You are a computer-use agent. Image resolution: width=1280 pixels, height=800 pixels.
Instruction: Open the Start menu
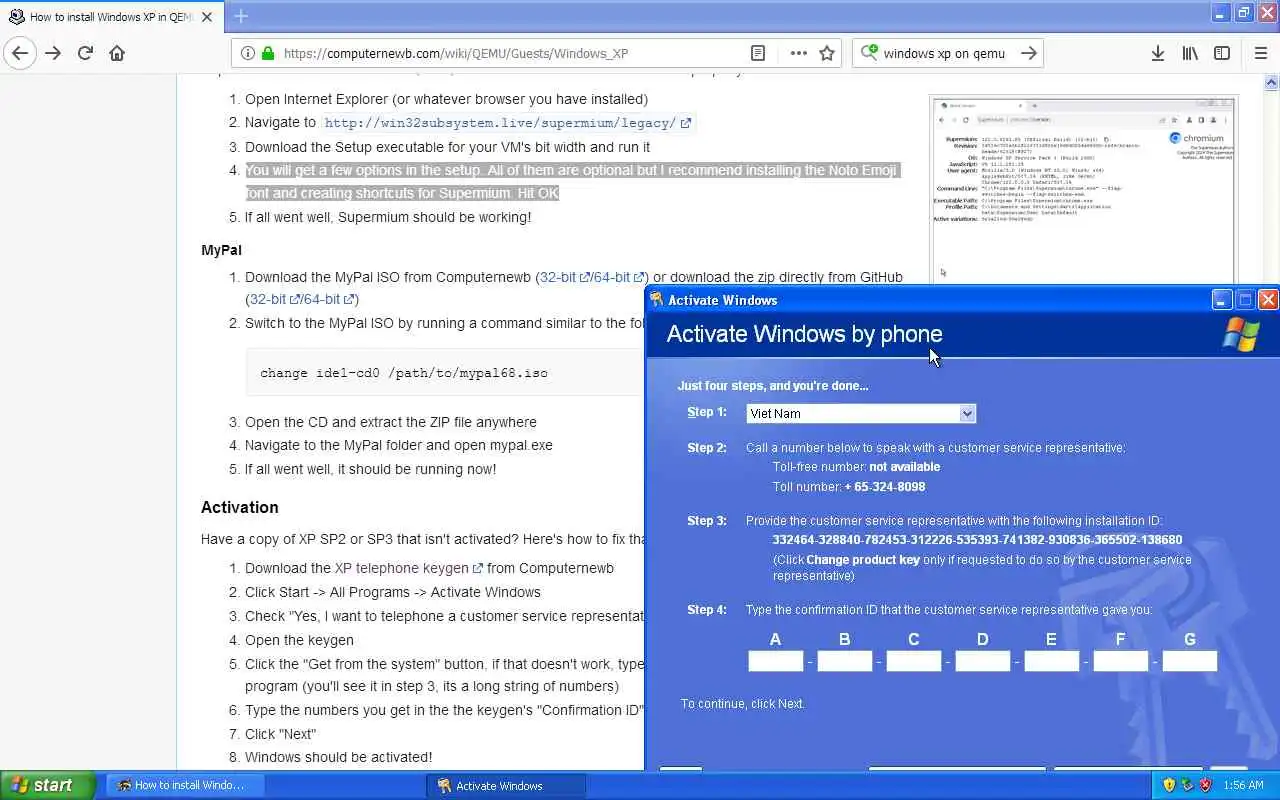click(46, 785)
